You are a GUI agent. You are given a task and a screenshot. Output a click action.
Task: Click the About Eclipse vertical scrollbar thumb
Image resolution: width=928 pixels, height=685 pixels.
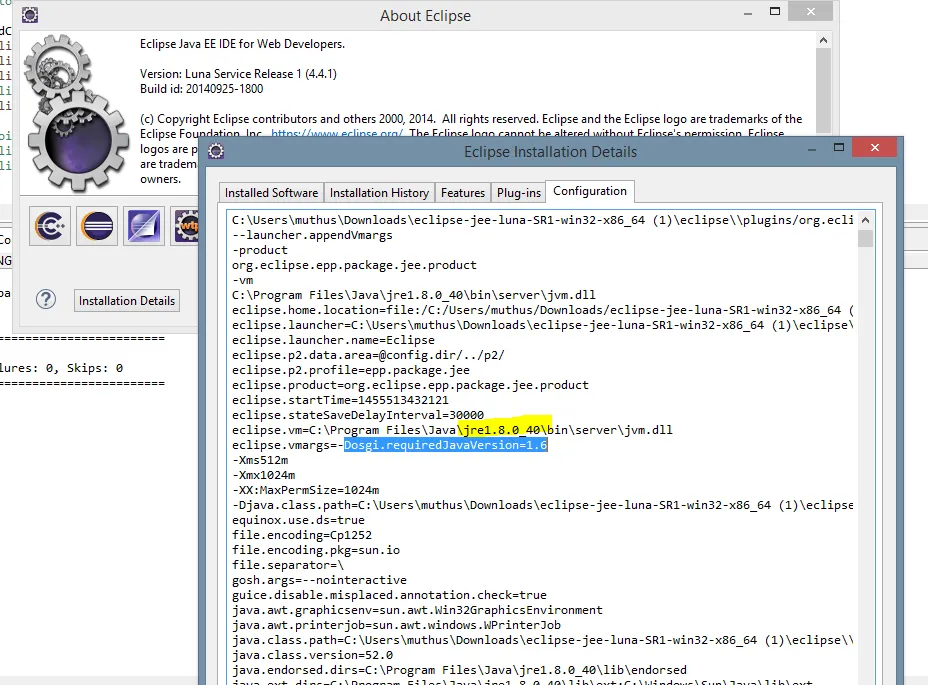tap(823, 92)
